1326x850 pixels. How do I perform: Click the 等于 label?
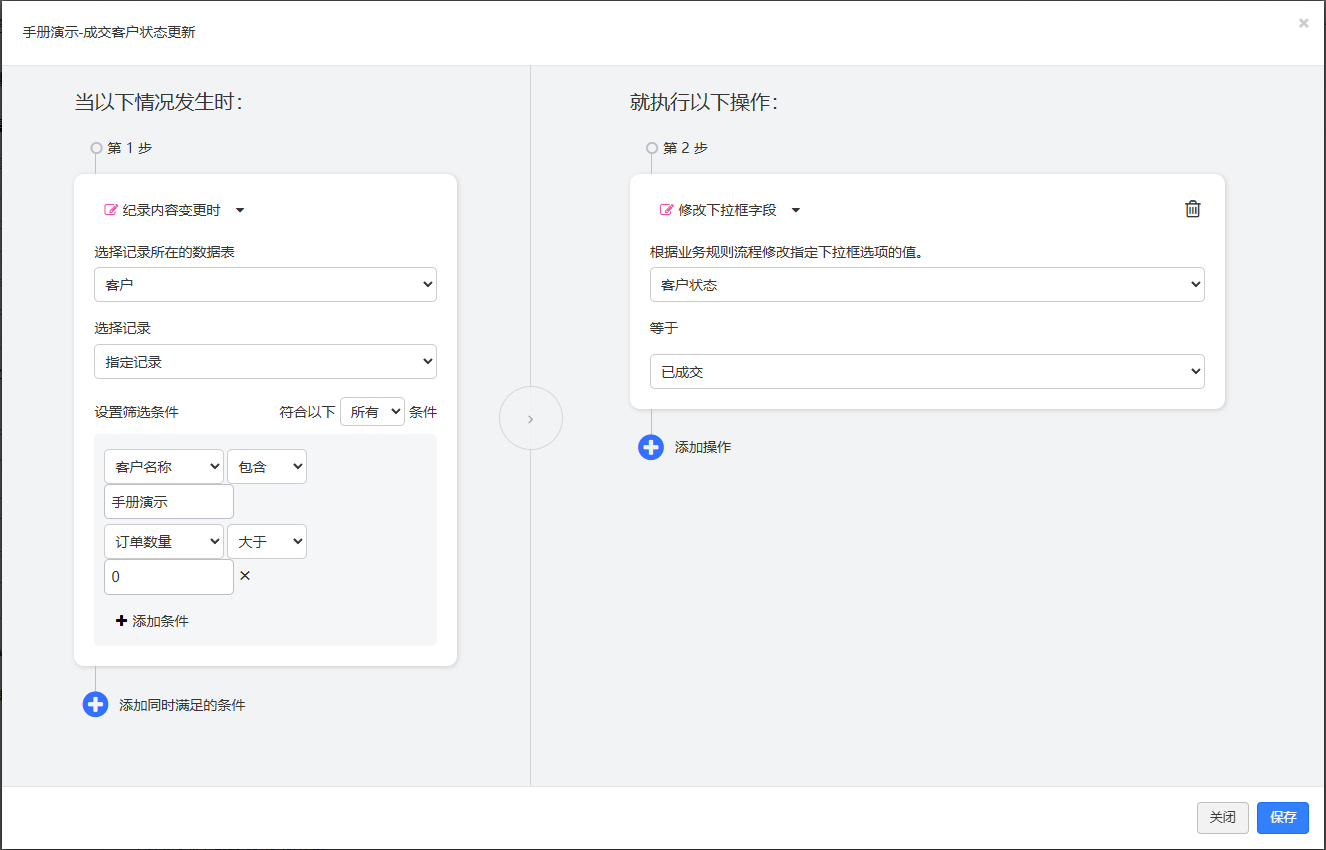pyautogui.click(x=664, y=328)
